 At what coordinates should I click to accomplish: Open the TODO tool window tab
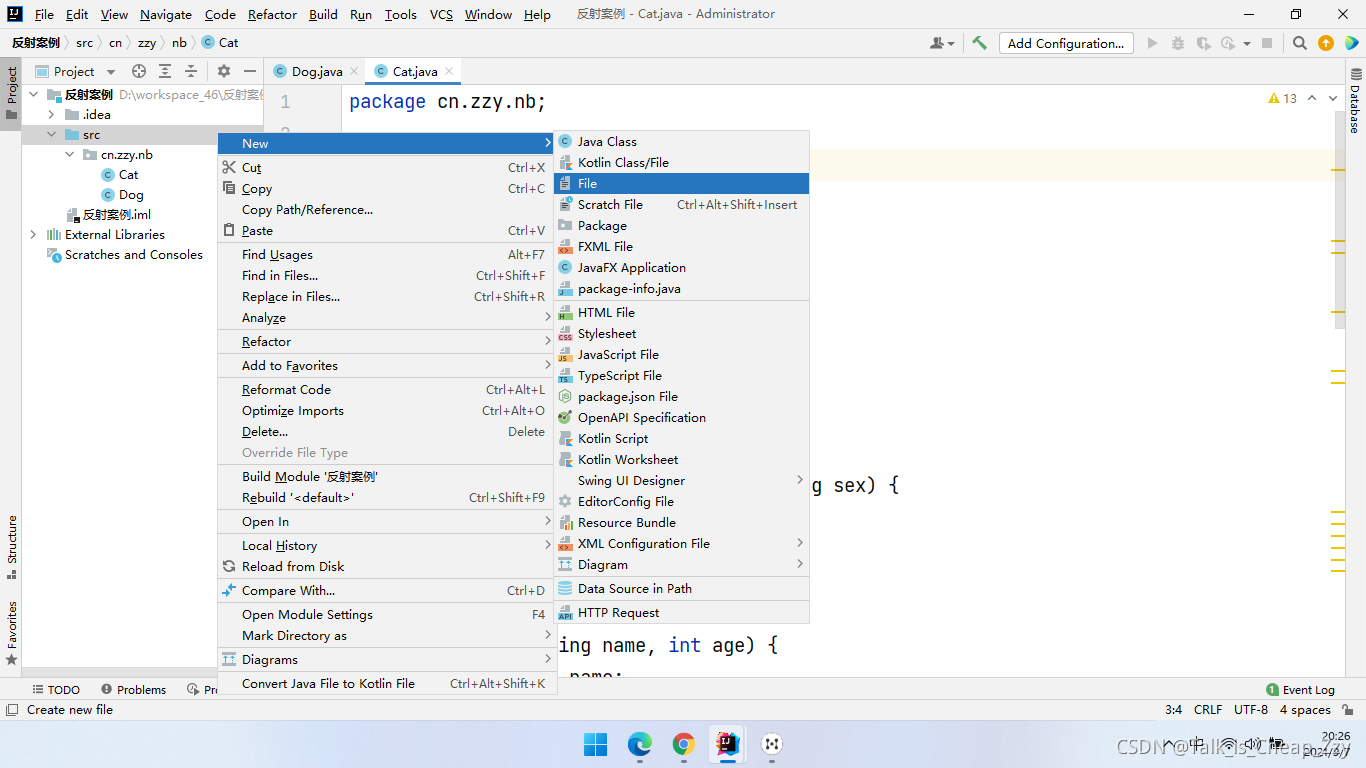55,689
